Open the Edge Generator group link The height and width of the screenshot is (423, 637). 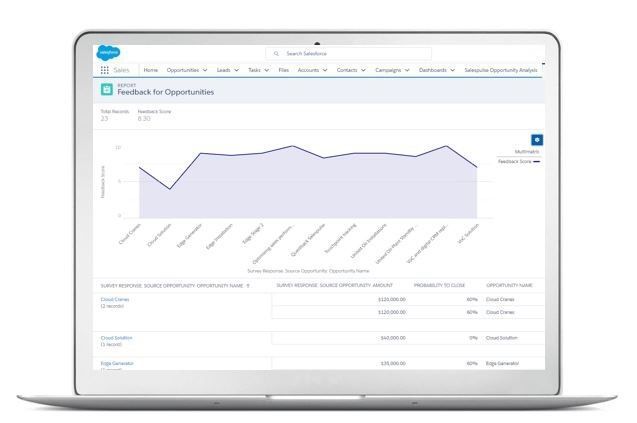[x=117, y=364]
